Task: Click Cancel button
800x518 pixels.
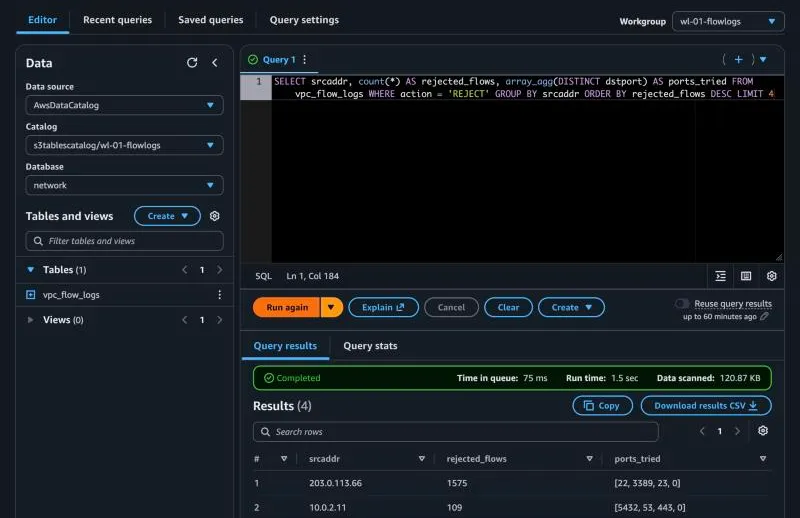Action: pyautogui.click(x=452, y=307)
